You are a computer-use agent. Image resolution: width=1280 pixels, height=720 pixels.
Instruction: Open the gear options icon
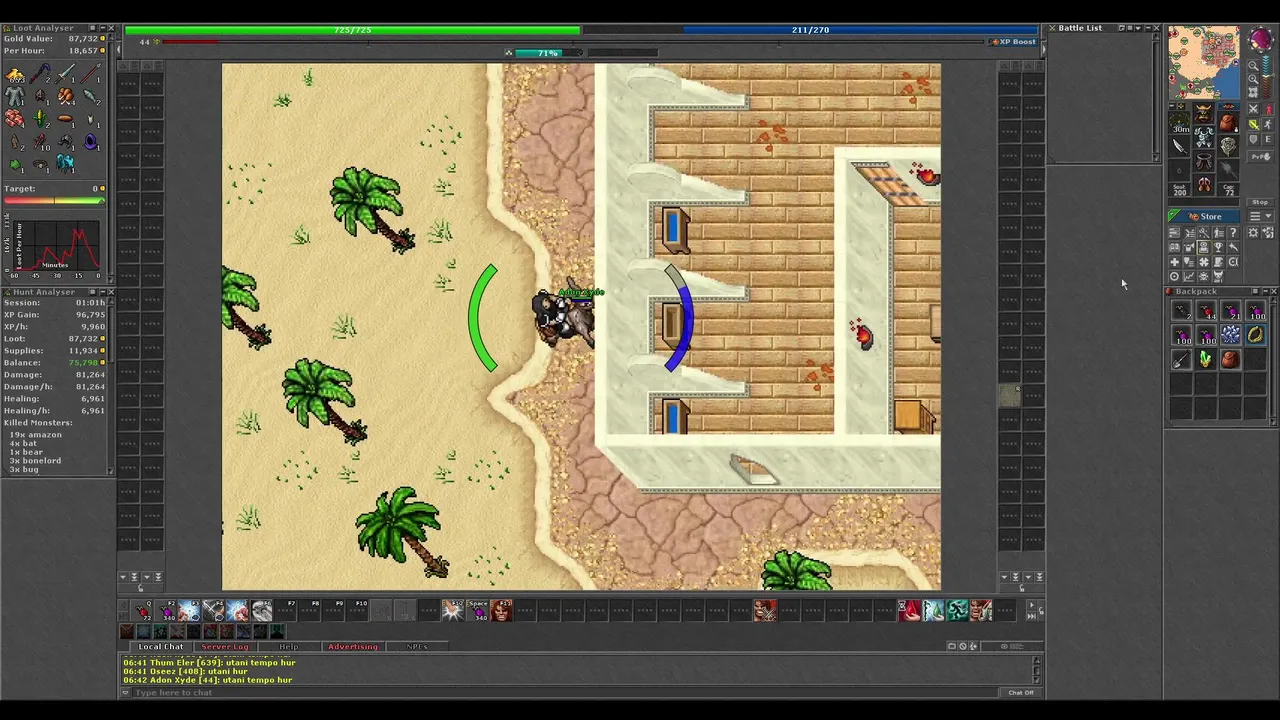pos(1253,232)
